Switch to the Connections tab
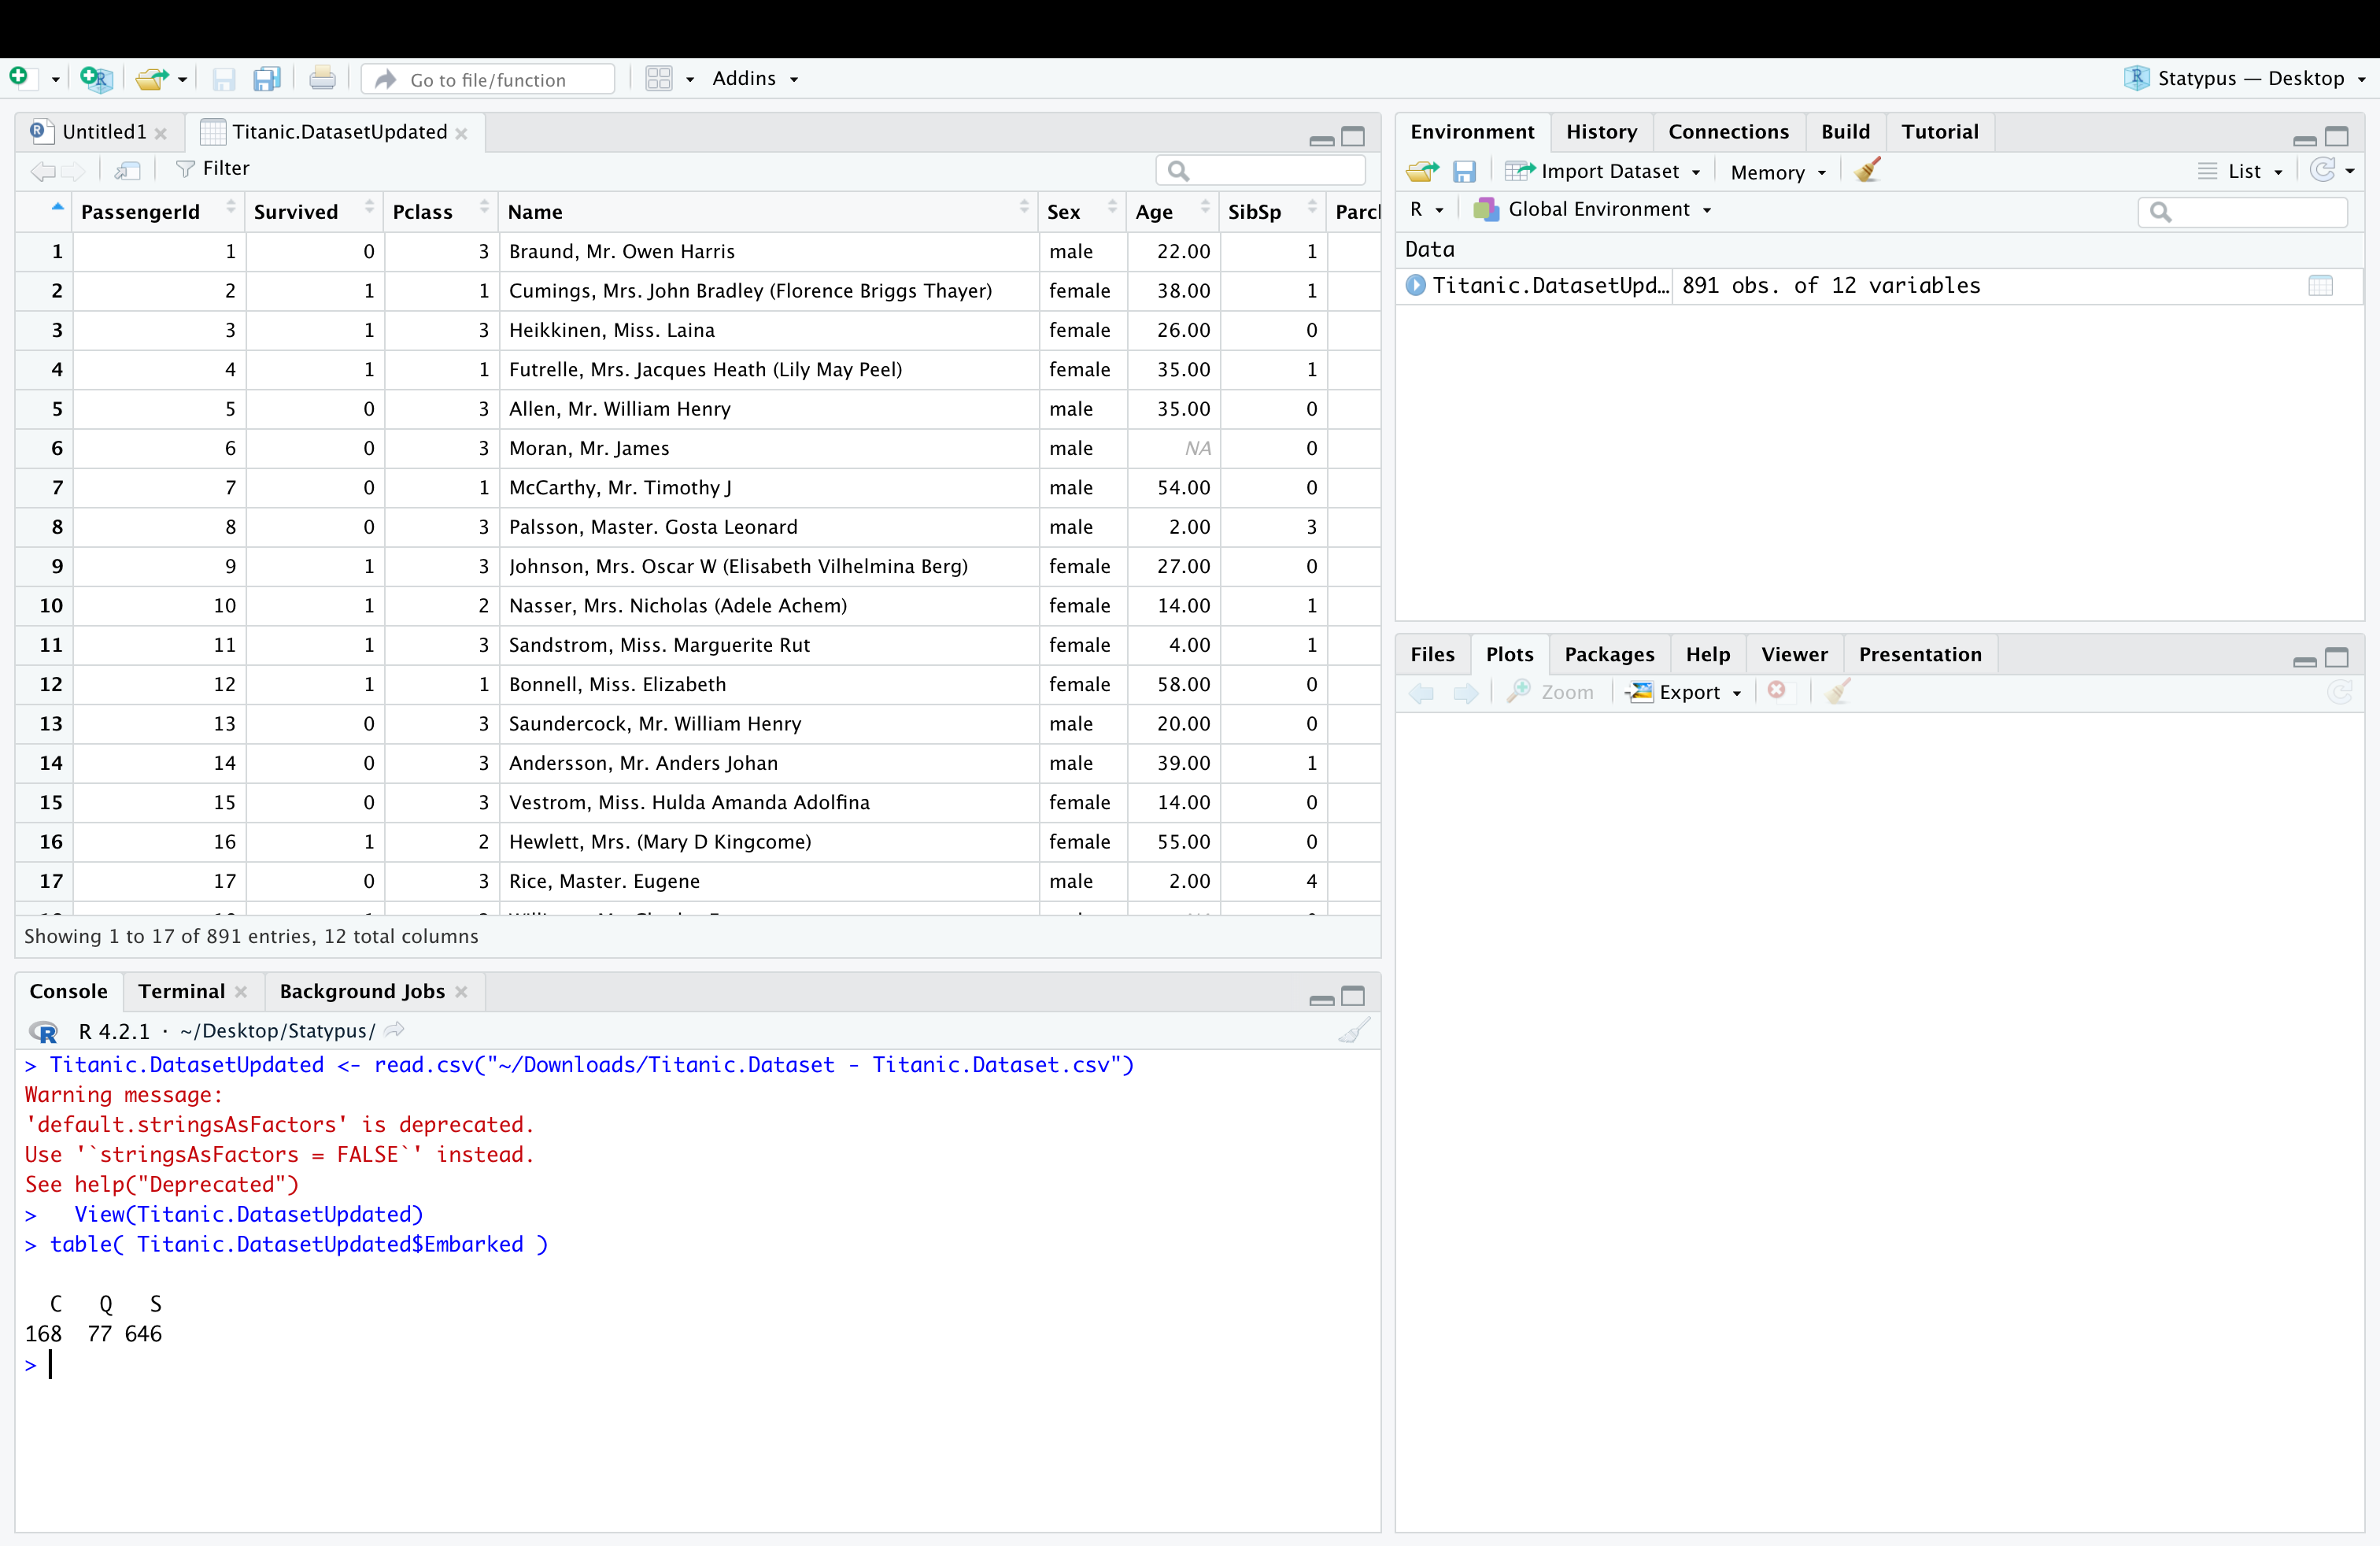This screenshot has height=1546, width=2380. 1728,132
